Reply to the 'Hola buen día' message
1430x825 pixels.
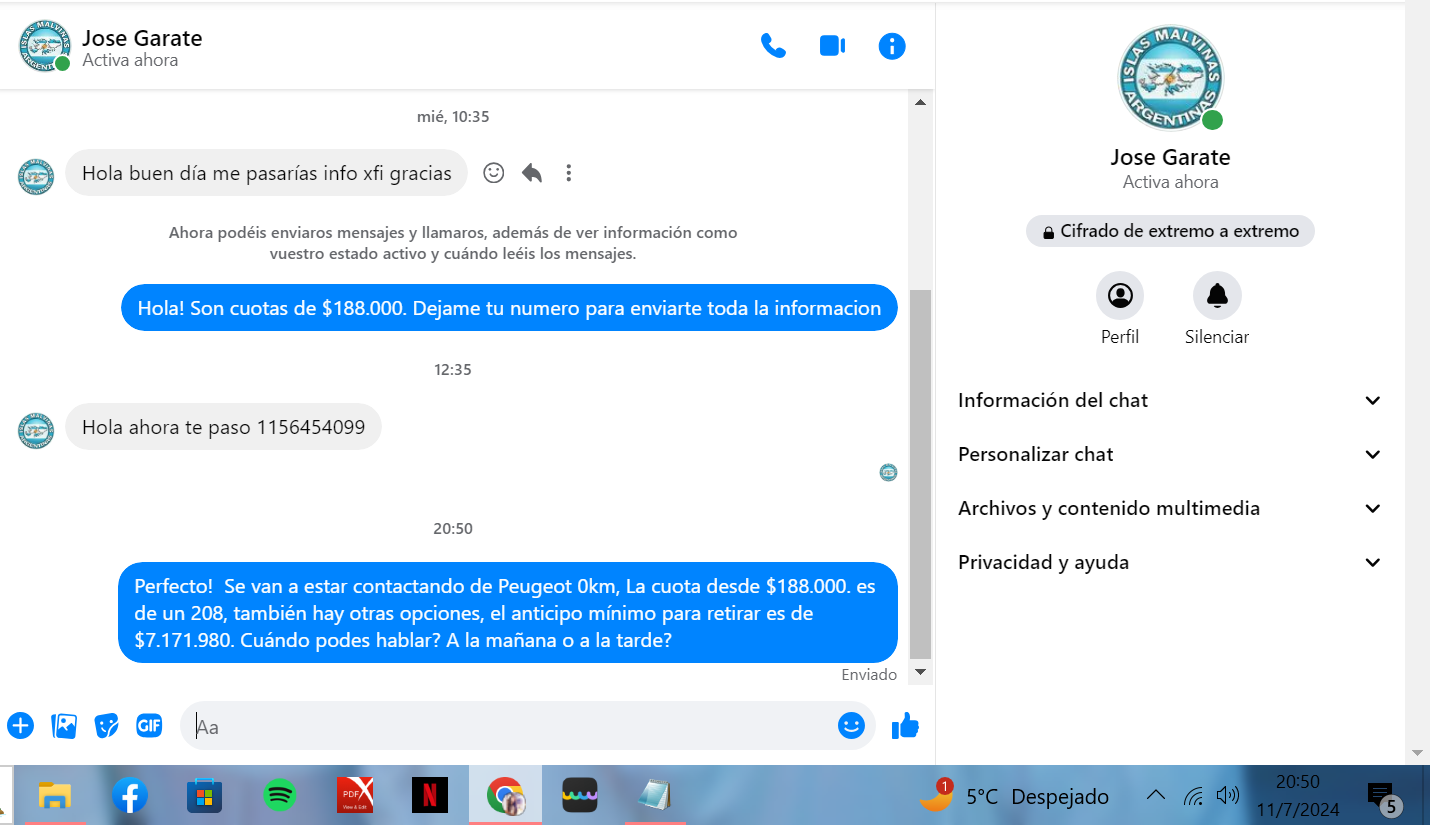click(532, 173)
